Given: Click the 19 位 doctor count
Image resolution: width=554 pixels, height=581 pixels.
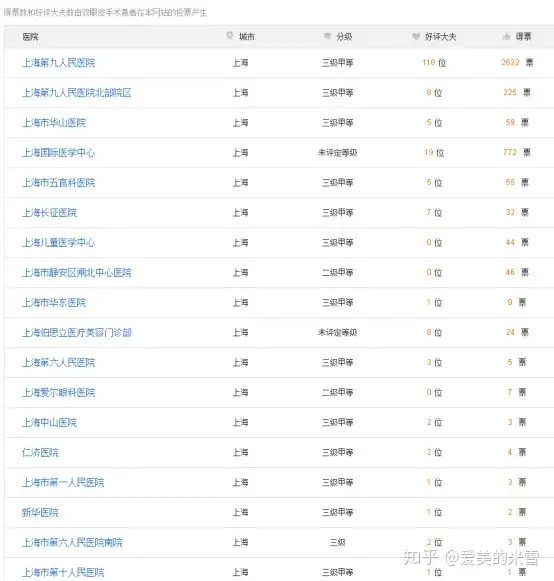Looking at the screenshot, I should point(434,153).
